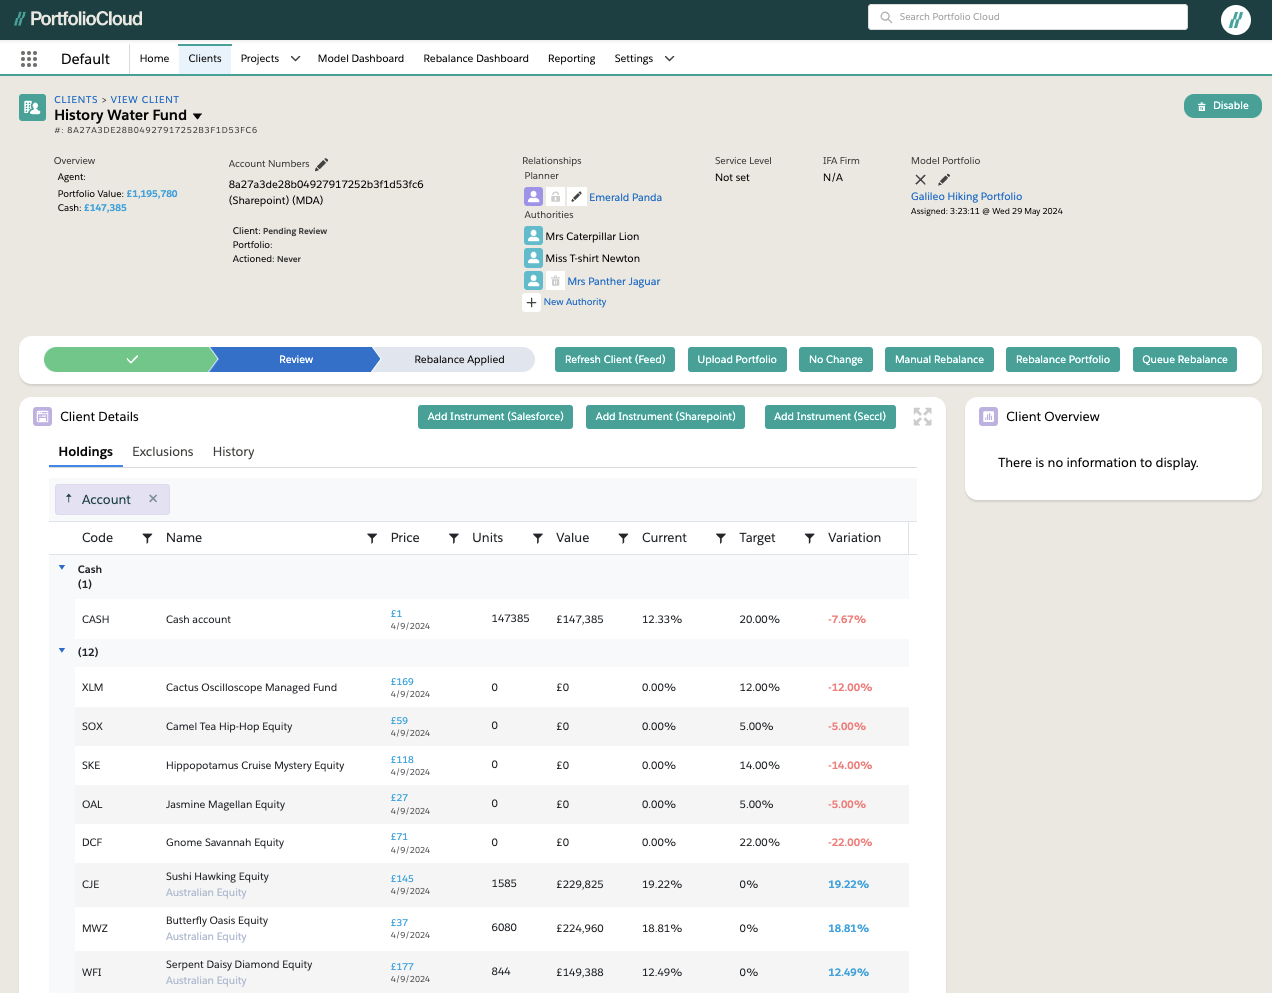Click the Queue Rebalance button
This screenshot has height=993, width=1272.
pos(1184,360)
